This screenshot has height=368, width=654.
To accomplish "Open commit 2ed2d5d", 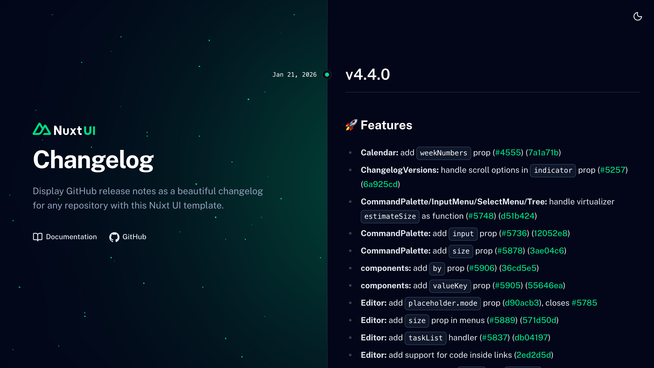I will pos(534,355).
